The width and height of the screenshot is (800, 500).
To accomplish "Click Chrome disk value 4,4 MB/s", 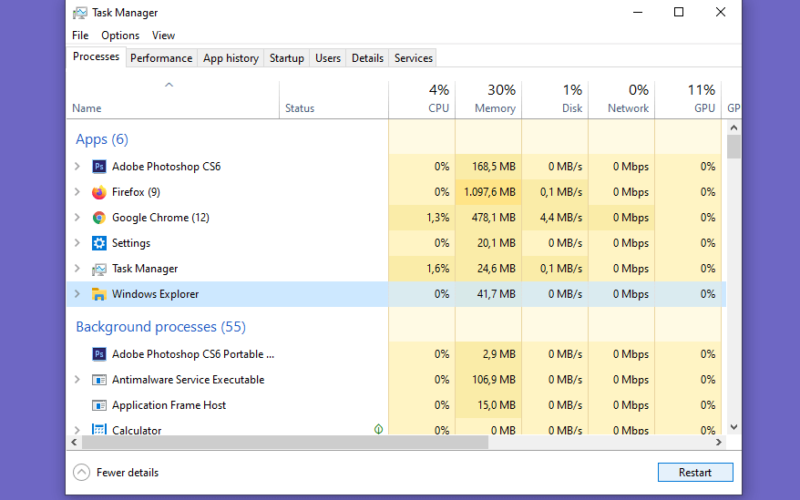I will coord(561,218).
